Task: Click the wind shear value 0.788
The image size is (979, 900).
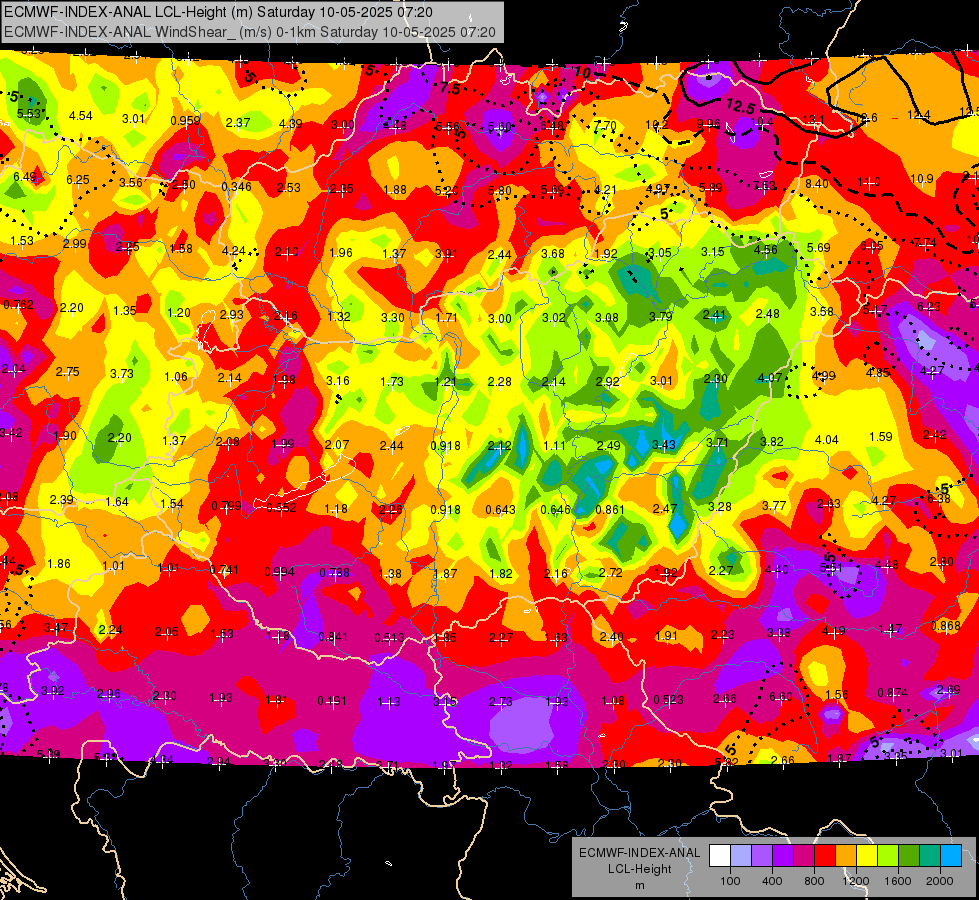Action: [x=335, y=573]
